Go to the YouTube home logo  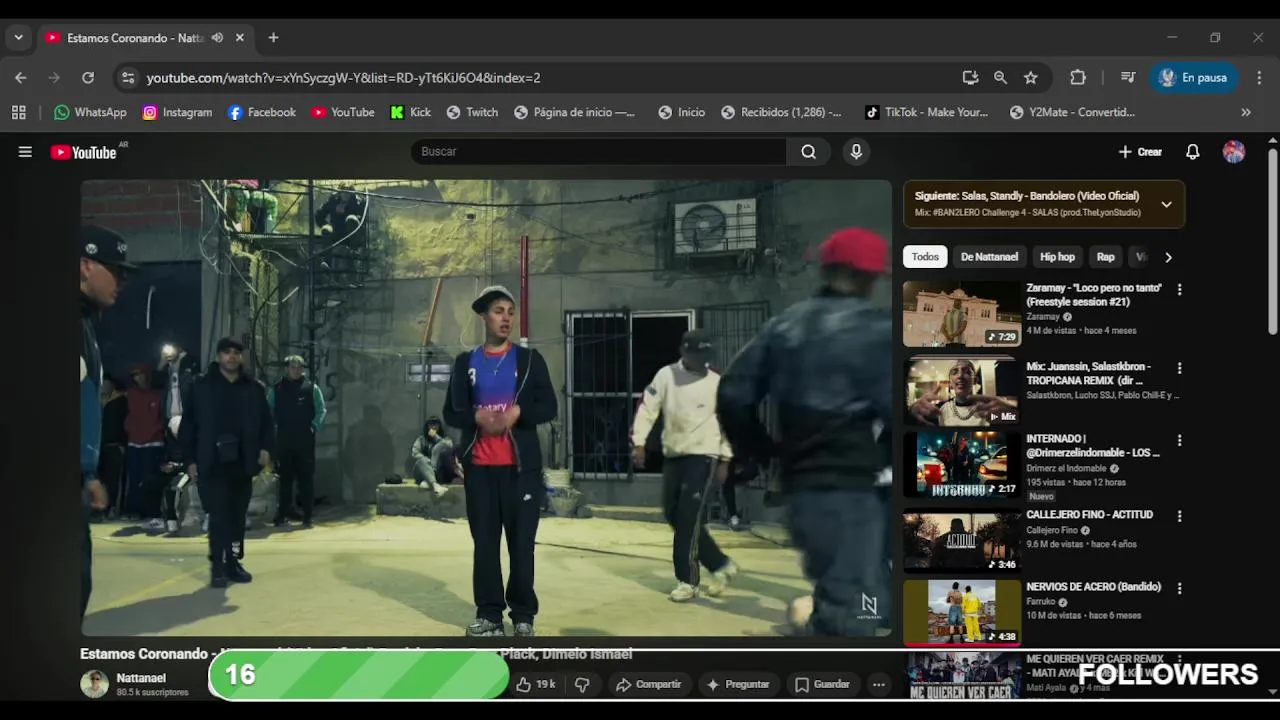tap(84, 152)
